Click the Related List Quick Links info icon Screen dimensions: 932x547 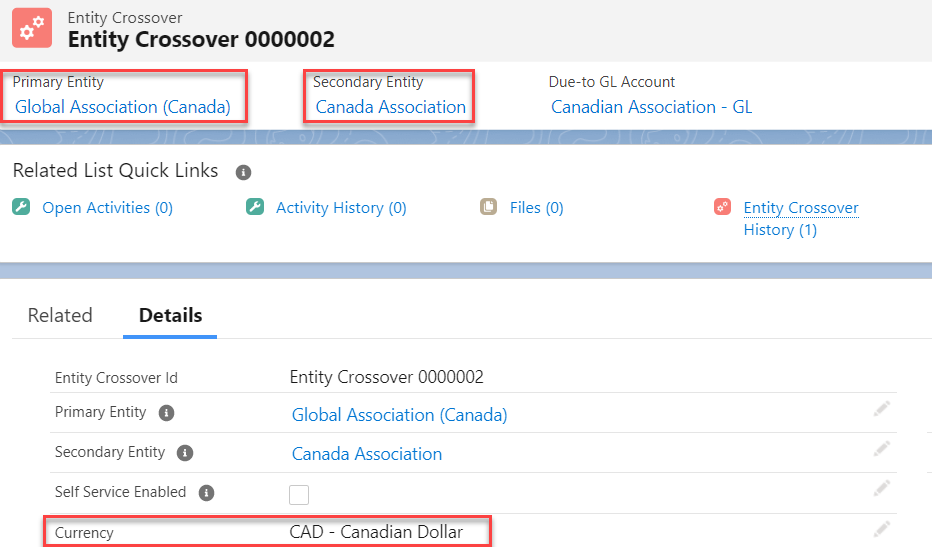(243, 172)
